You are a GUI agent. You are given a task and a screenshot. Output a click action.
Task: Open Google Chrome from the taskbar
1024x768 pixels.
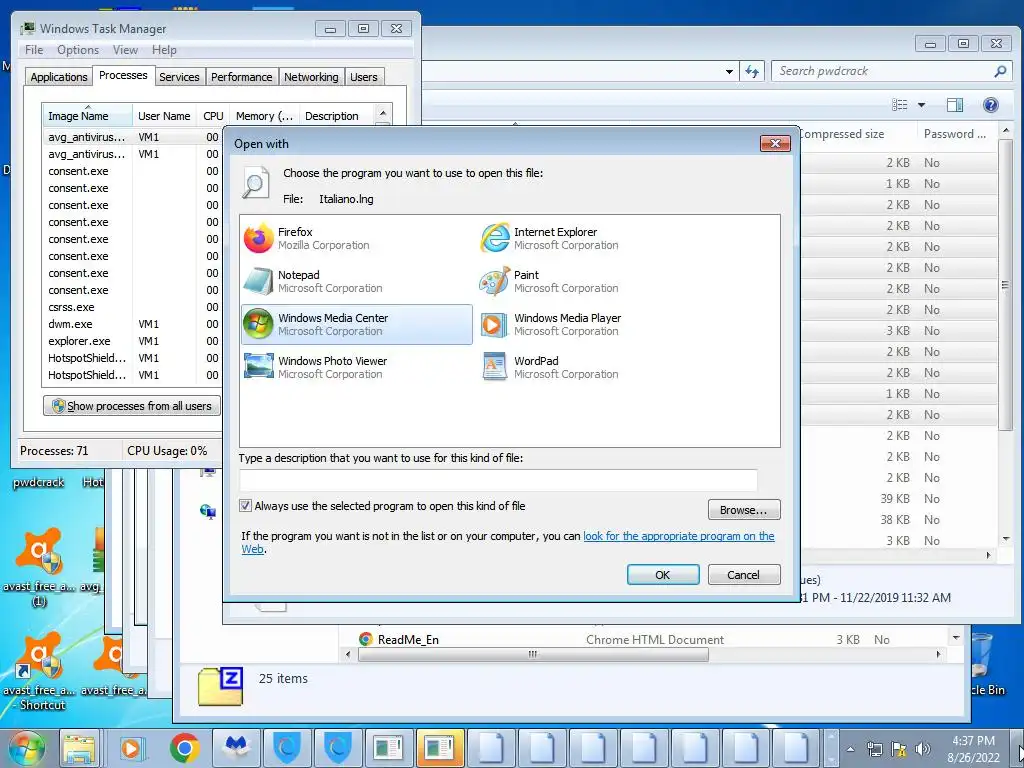click(x=184, y=748)
